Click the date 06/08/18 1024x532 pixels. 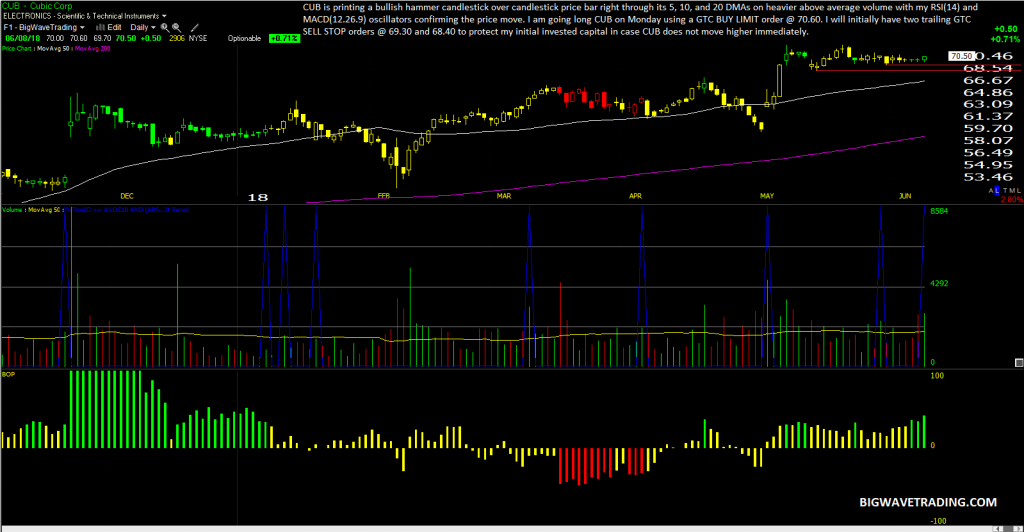click(22, 39)
